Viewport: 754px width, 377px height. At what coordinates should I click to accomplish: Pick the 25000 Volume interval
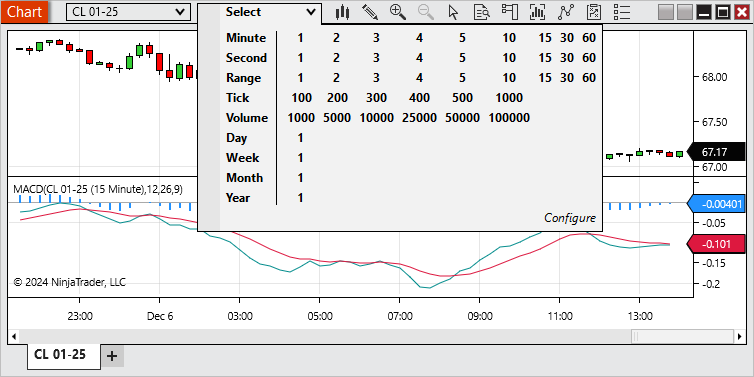(x=419, y=118)
